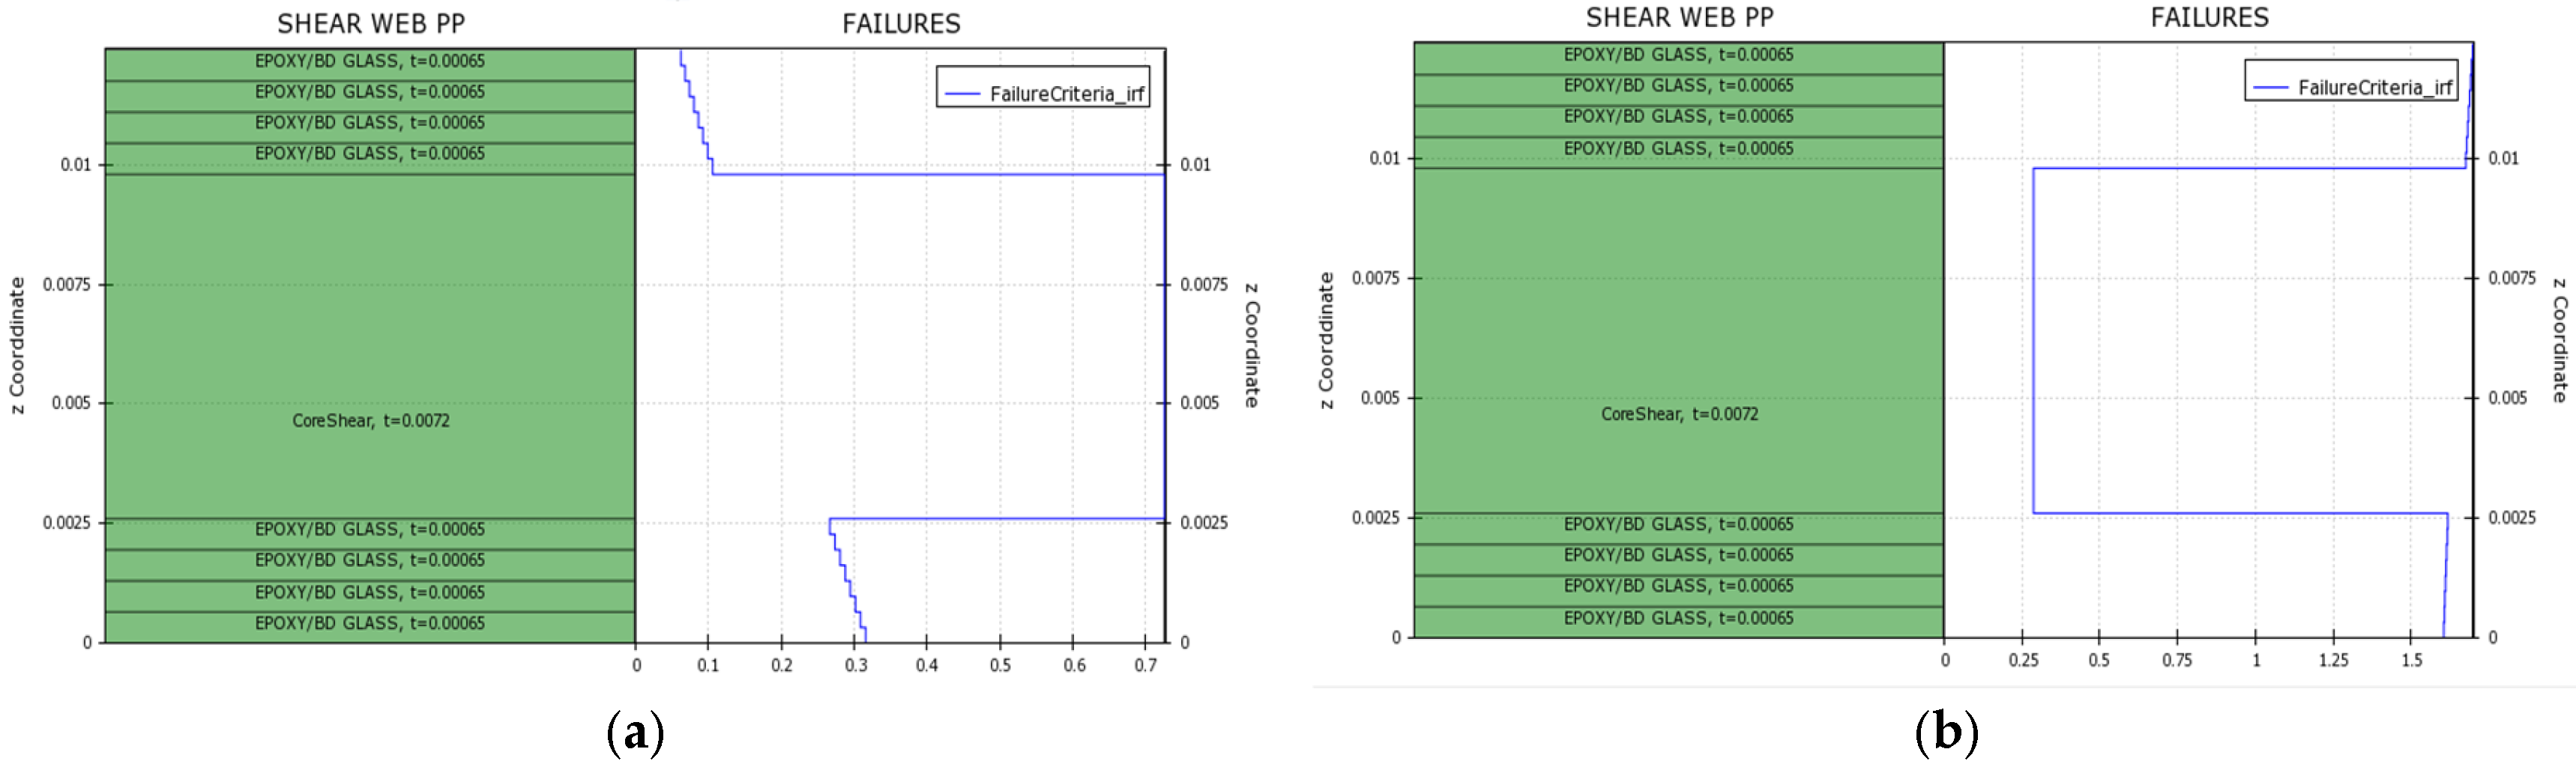Screen dimensions: 2576x770
Task: Select topmost EPOXY/BD GLASS layer in plot (b)
Action: 1679,56
